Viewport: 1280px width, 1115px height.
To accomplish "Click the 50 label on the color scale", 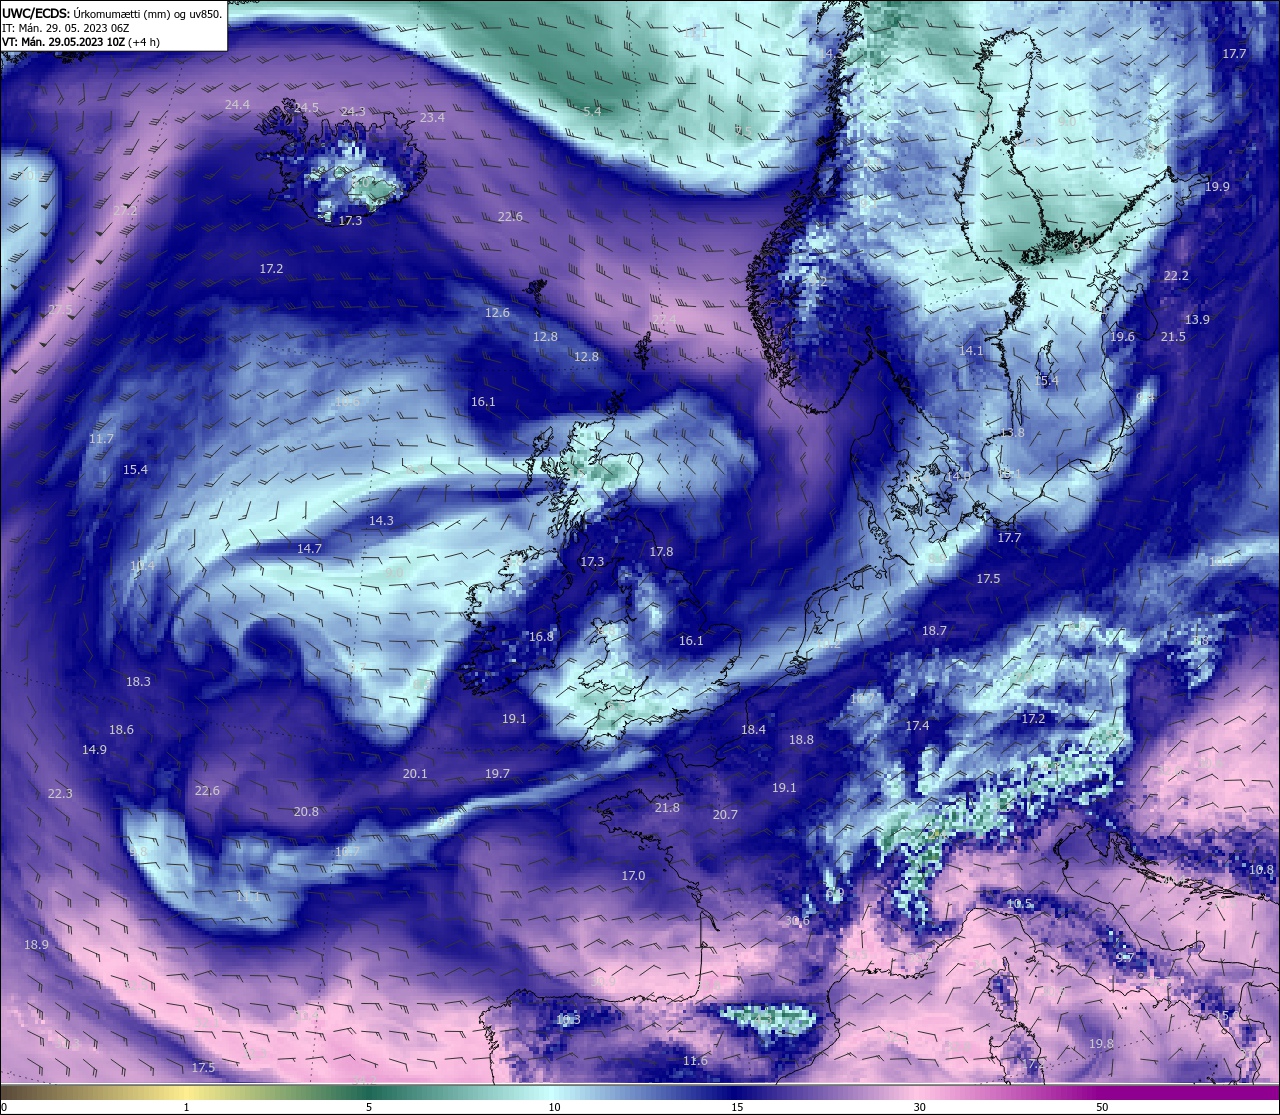I will tap(1102, 1107).
